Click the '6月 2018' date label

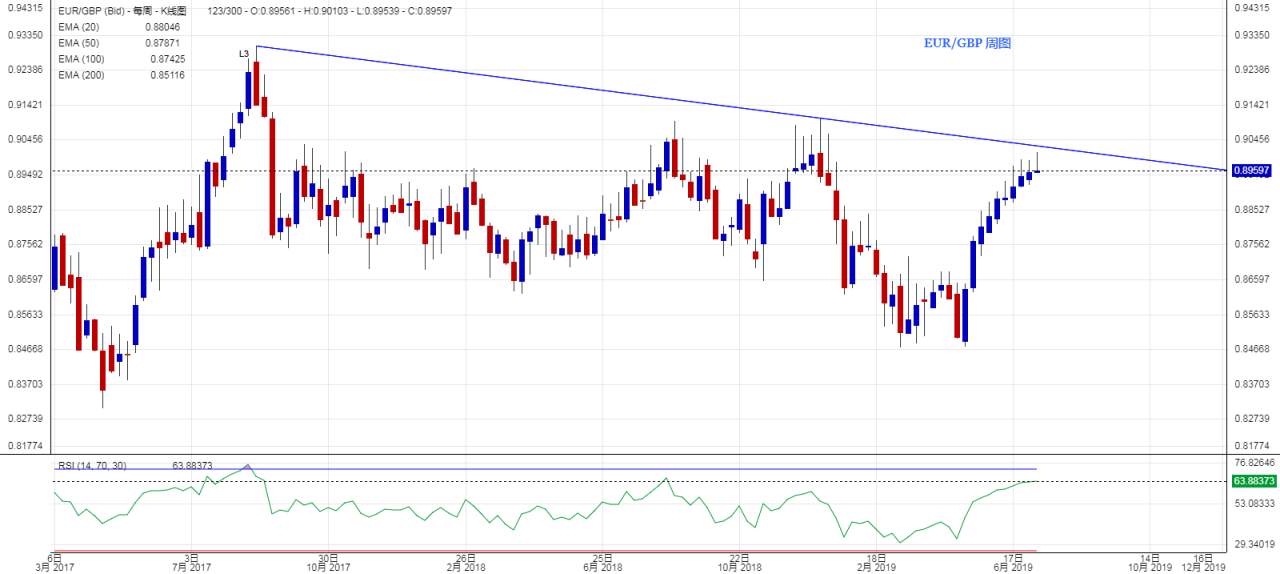pos(601,566)
